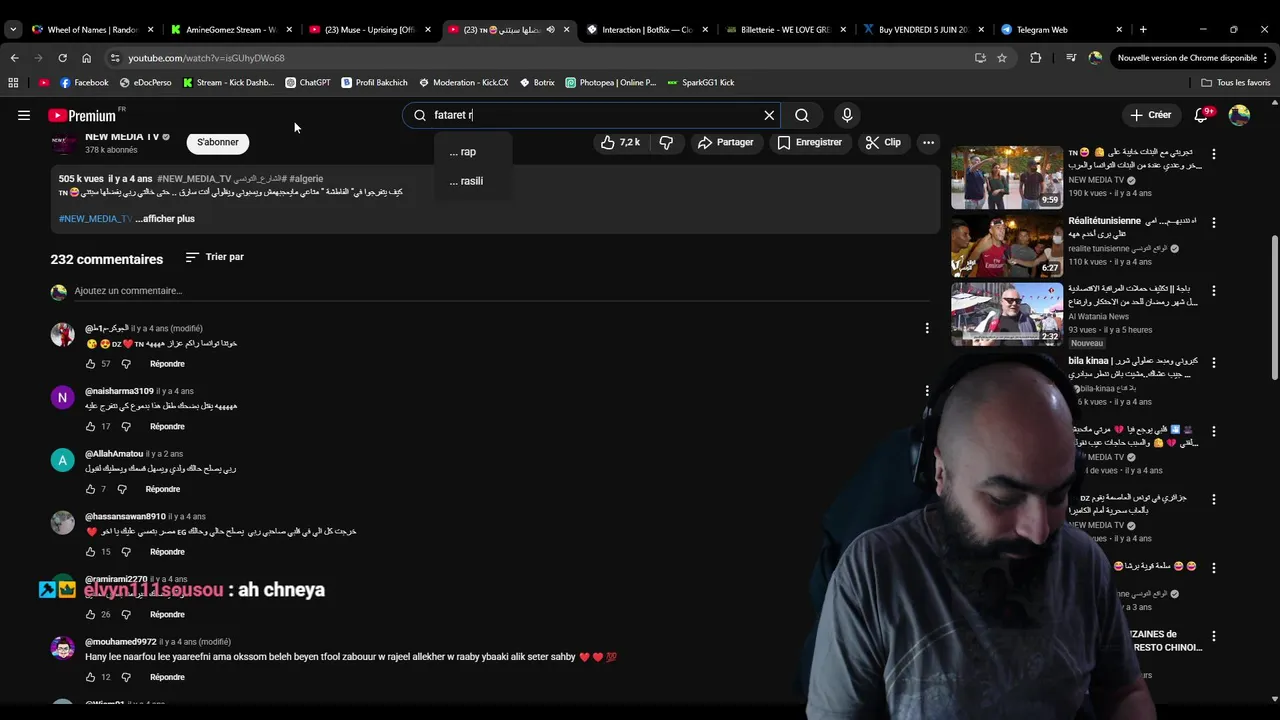This screenshot has width=1280, height=720.
Task: Open the 6:27 suggested video thumbnail
Action: click(x=1007, y=245)
